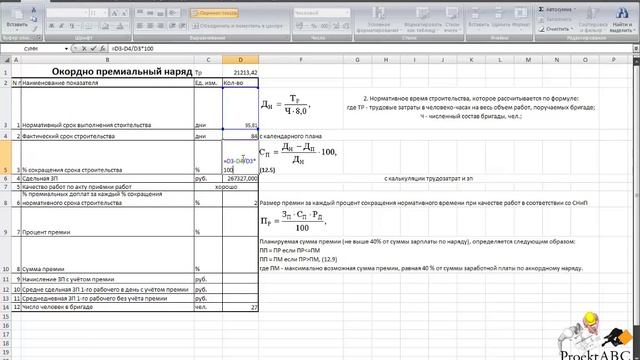Open Sort and Filter (Сортировка и фильтр)
This screenshot has width=640, height=360.
point(593,20)
